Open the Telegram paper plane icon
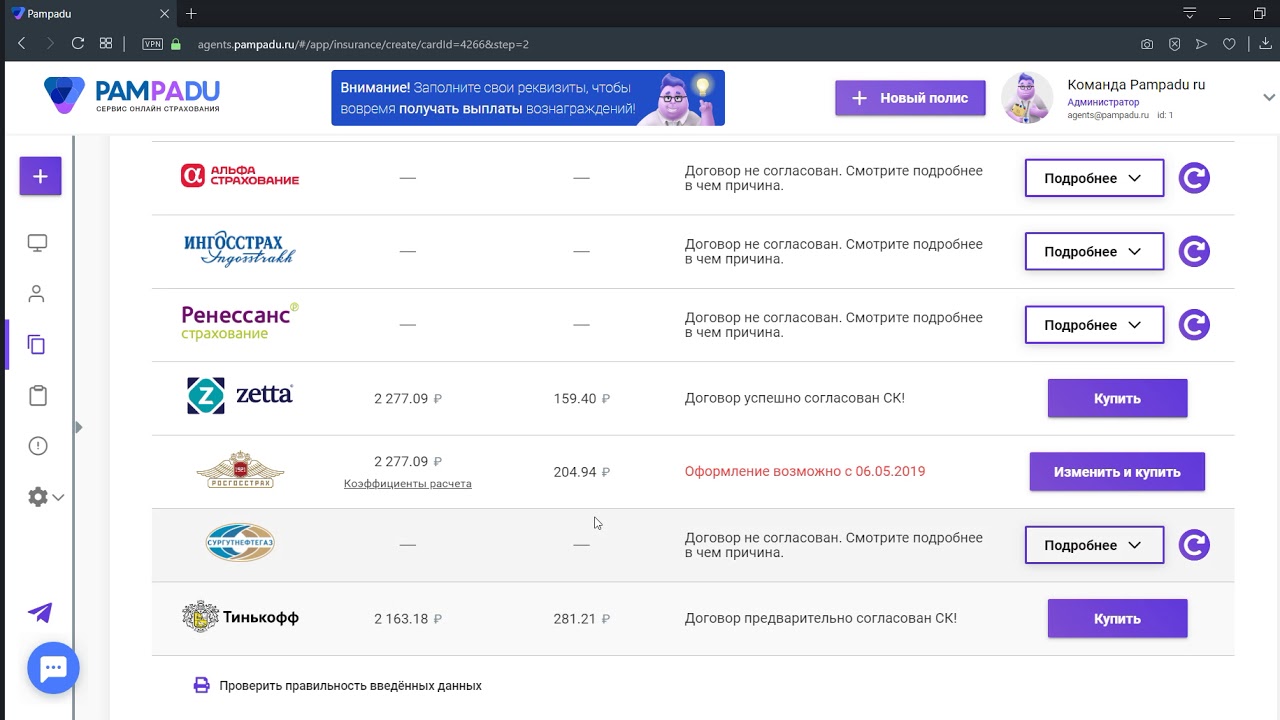Screen dimensions: 1280x720 [40, 613]
